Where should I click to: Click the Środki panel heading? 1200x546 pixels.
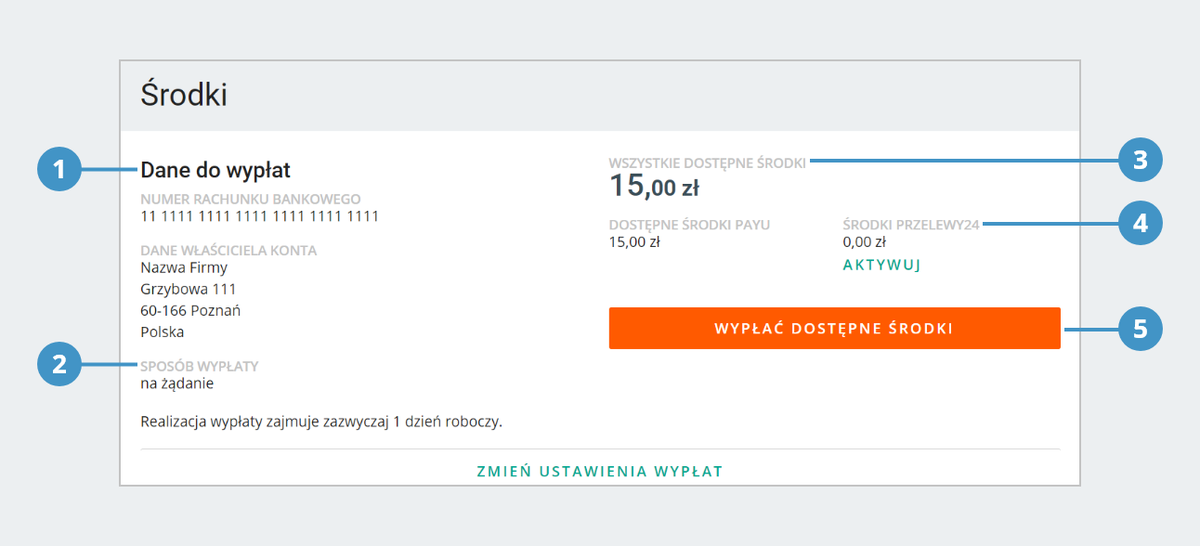point(184,95)
